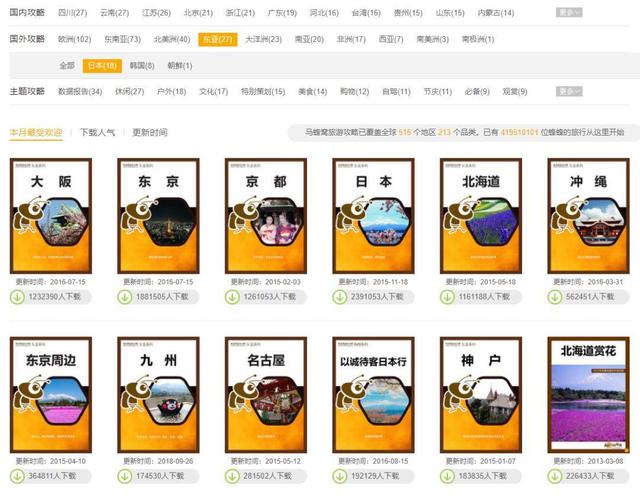This screenshot has width=640, height=497.
Task: Filter by 东南亚(73)
Action: [122, 39]
